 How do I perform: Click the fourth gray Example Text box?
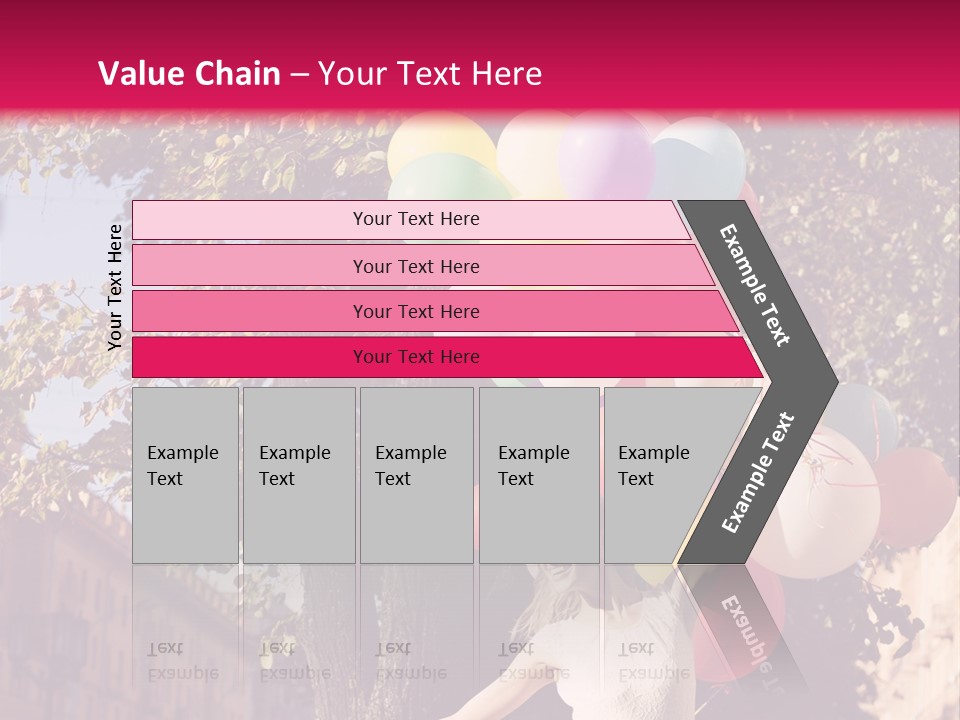point(539,475)
